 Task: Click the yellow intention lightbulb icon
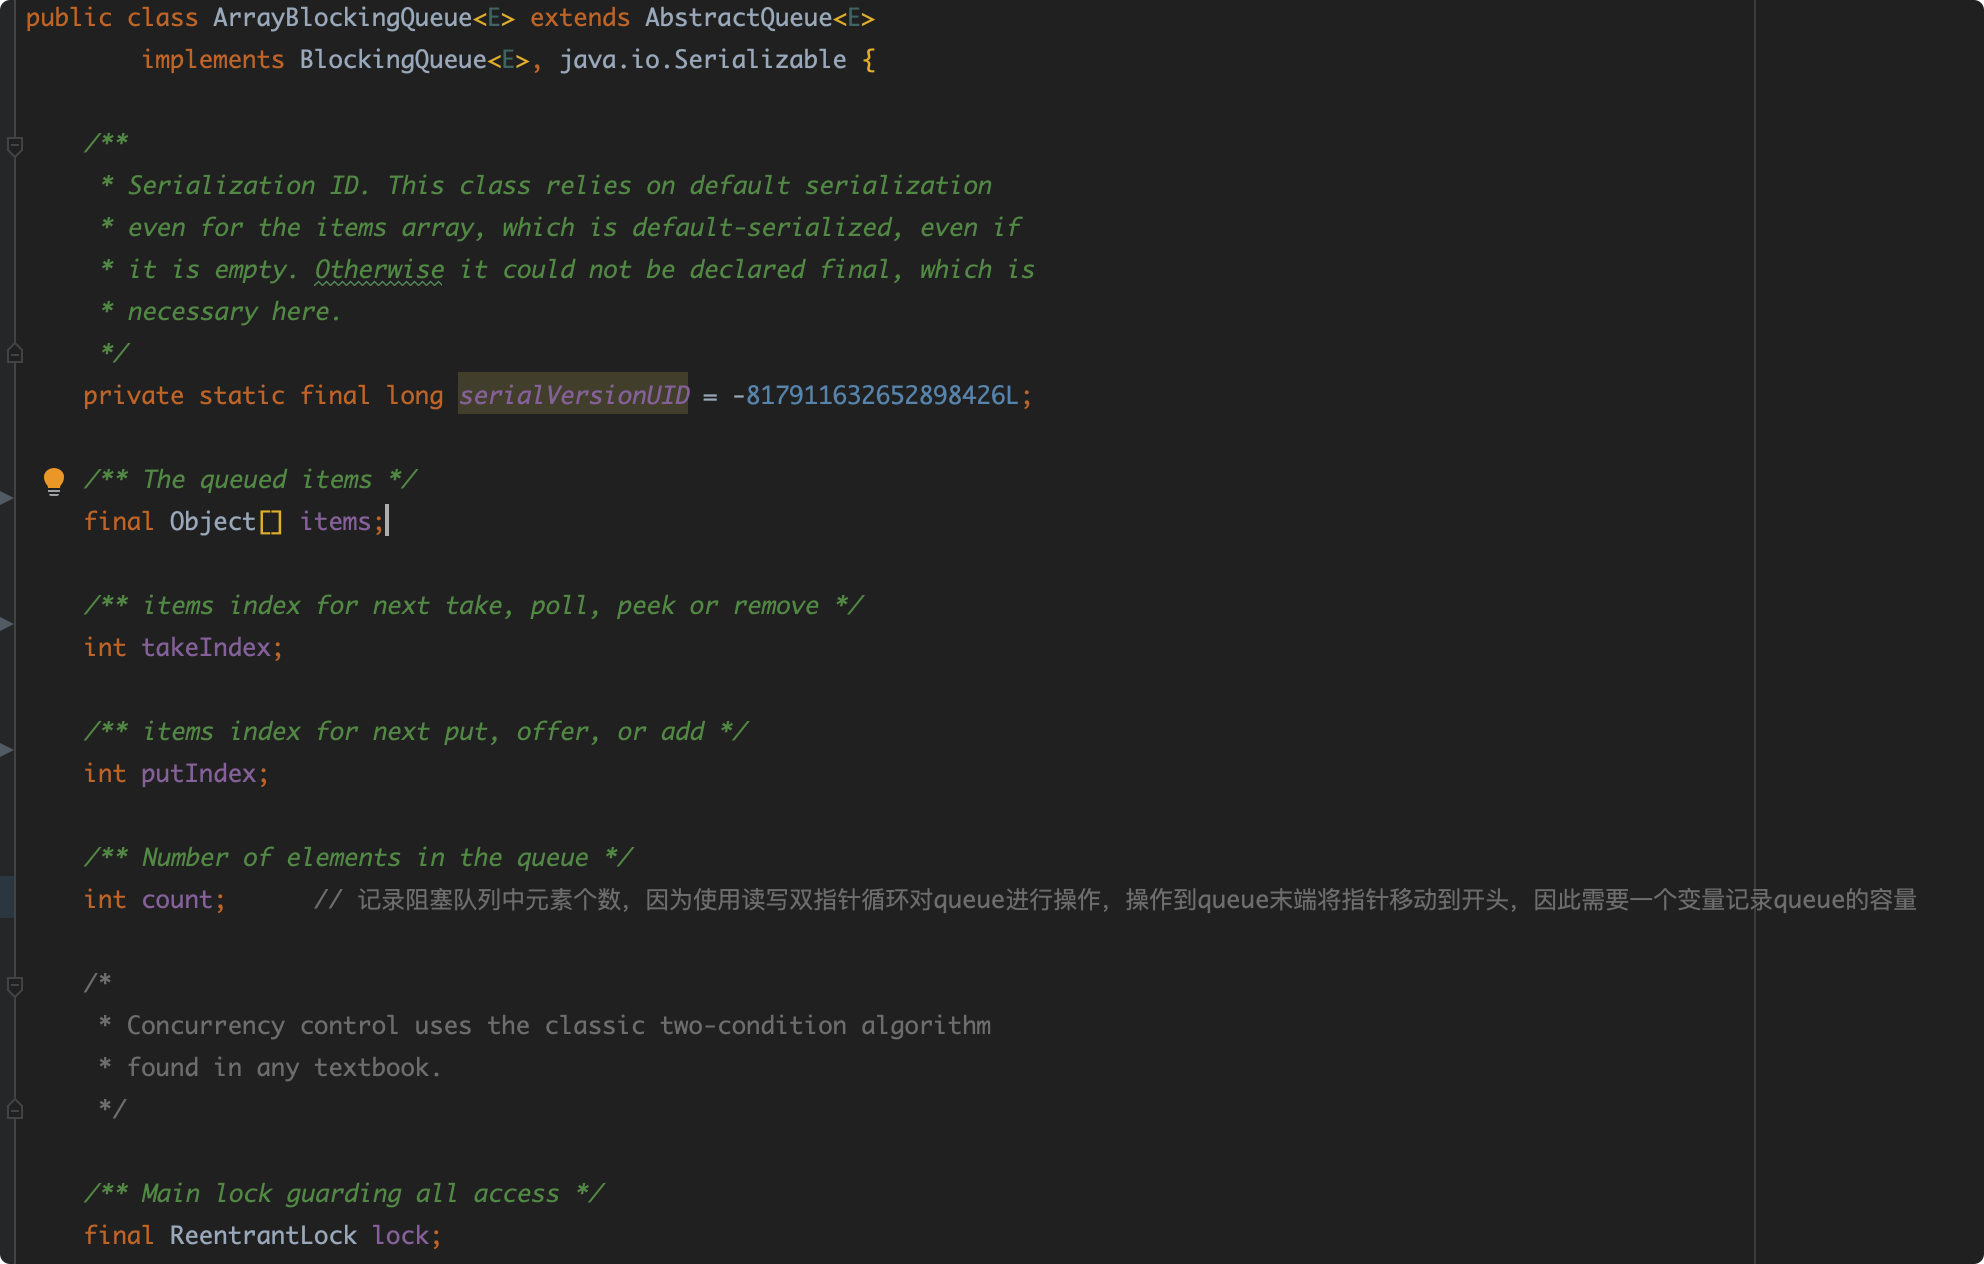click(54, 481)
